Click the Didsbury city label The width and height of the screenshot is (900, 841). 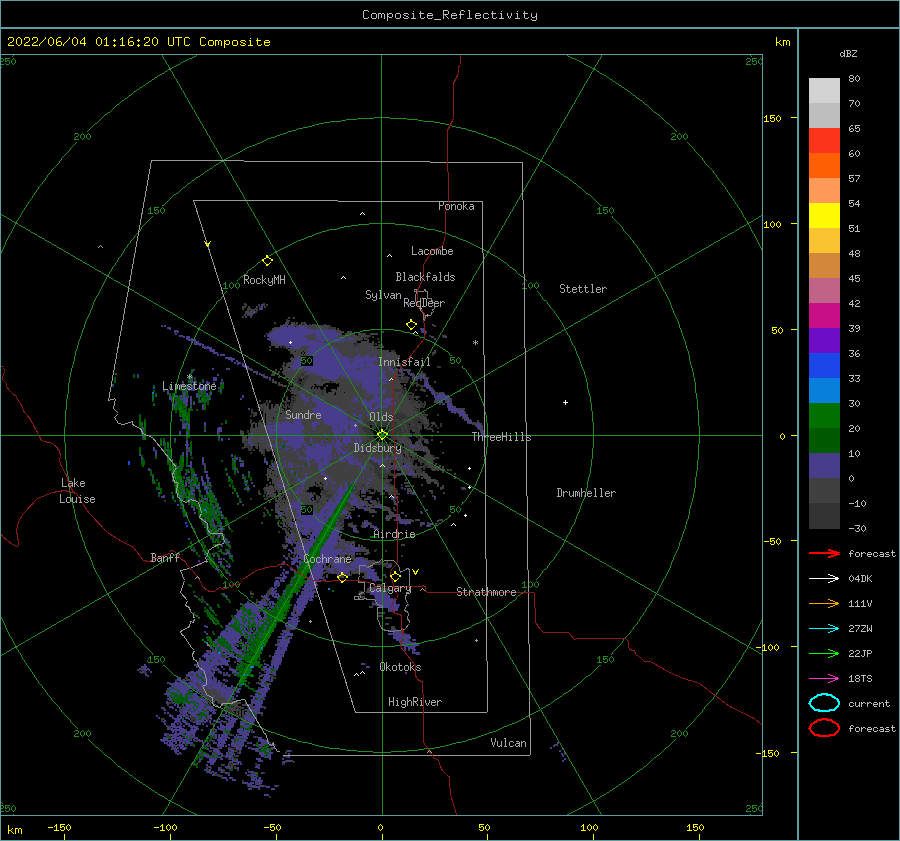377,448
